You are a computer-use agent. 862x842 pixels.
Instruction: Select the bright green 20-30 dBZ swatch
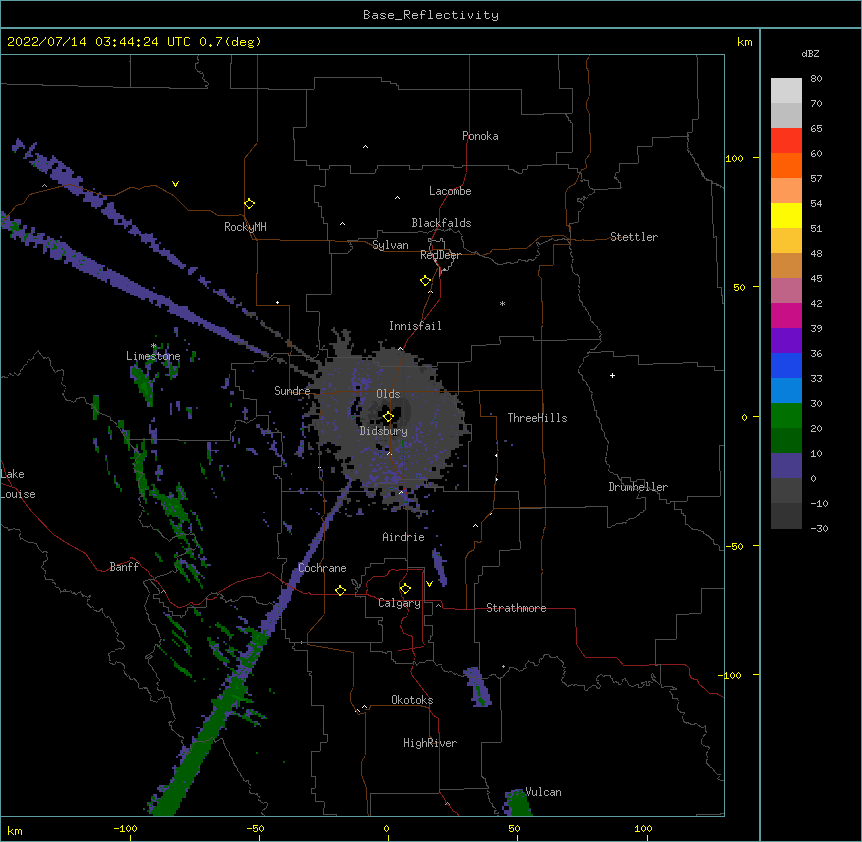tap(786, 416)
